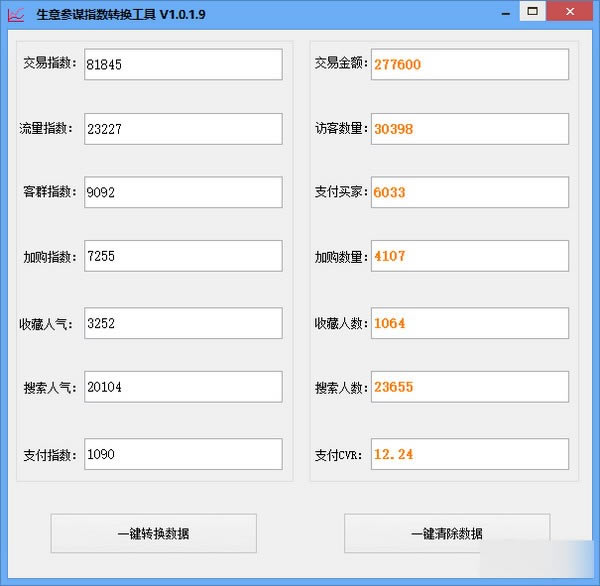
Task: Click the 搜索人气 input field
Action: 183,387
